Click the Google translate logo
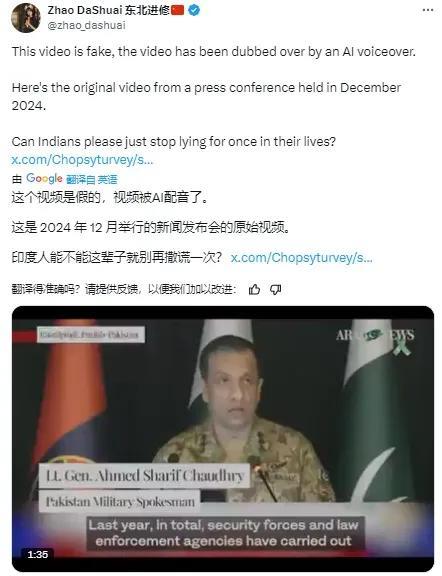 point(44,179)
